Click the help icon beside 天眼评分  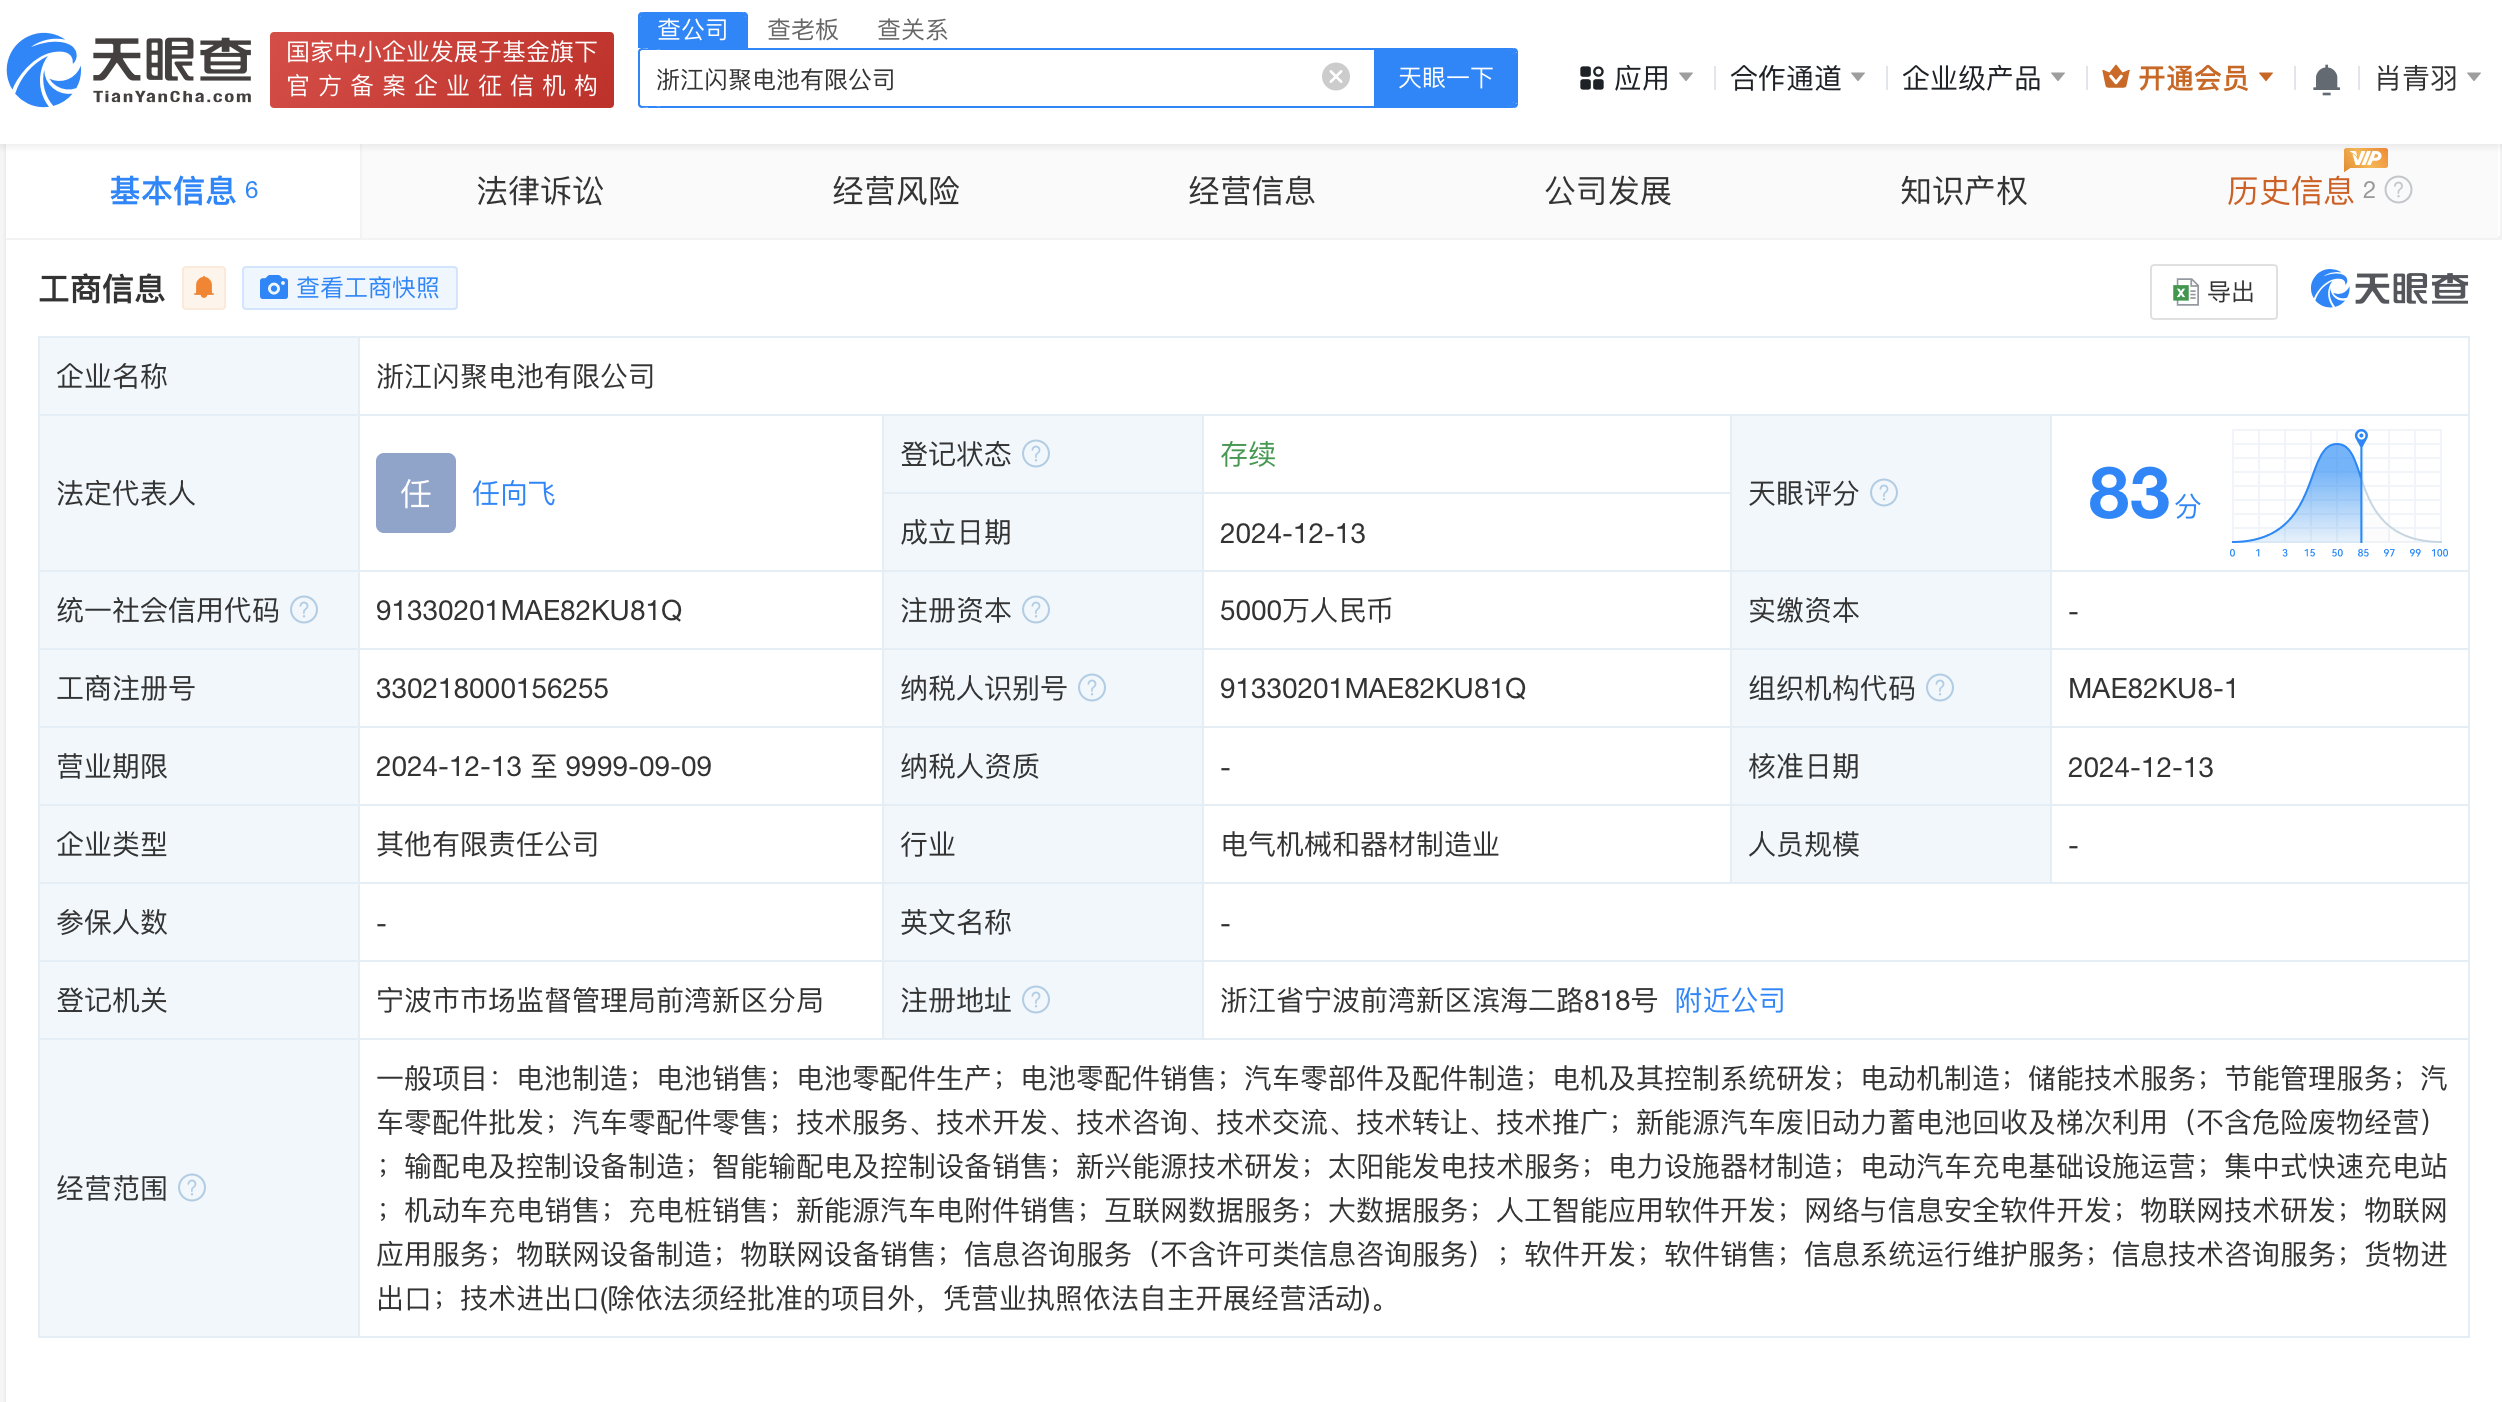point(1884,493)
